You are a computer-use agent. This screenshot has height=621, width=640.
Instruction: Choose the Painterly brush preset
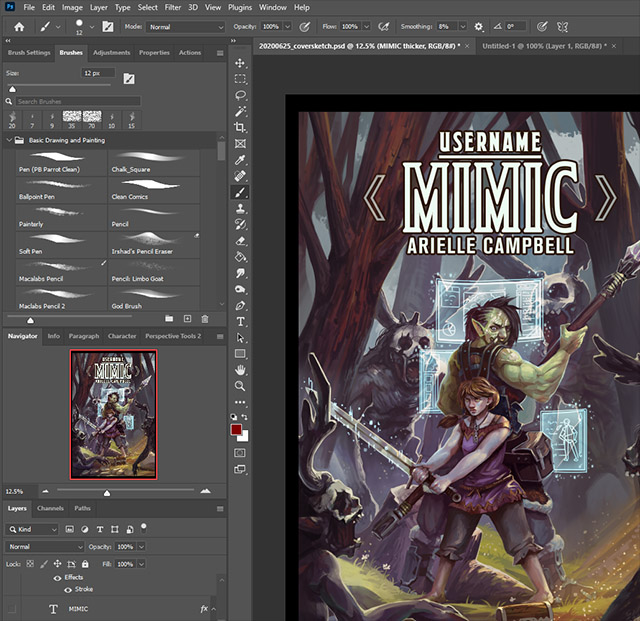tap(61, 218)
